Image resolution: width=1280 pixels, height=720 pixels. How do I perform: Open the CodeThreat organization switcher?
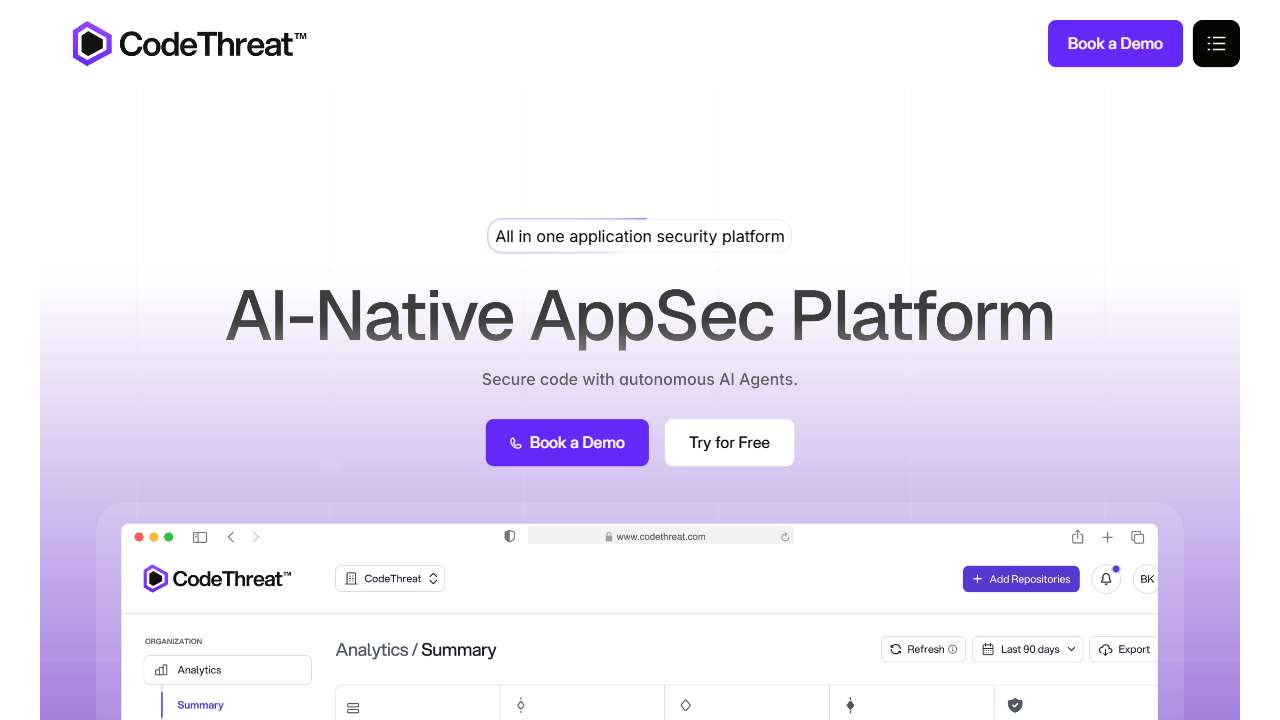[390, 579]
